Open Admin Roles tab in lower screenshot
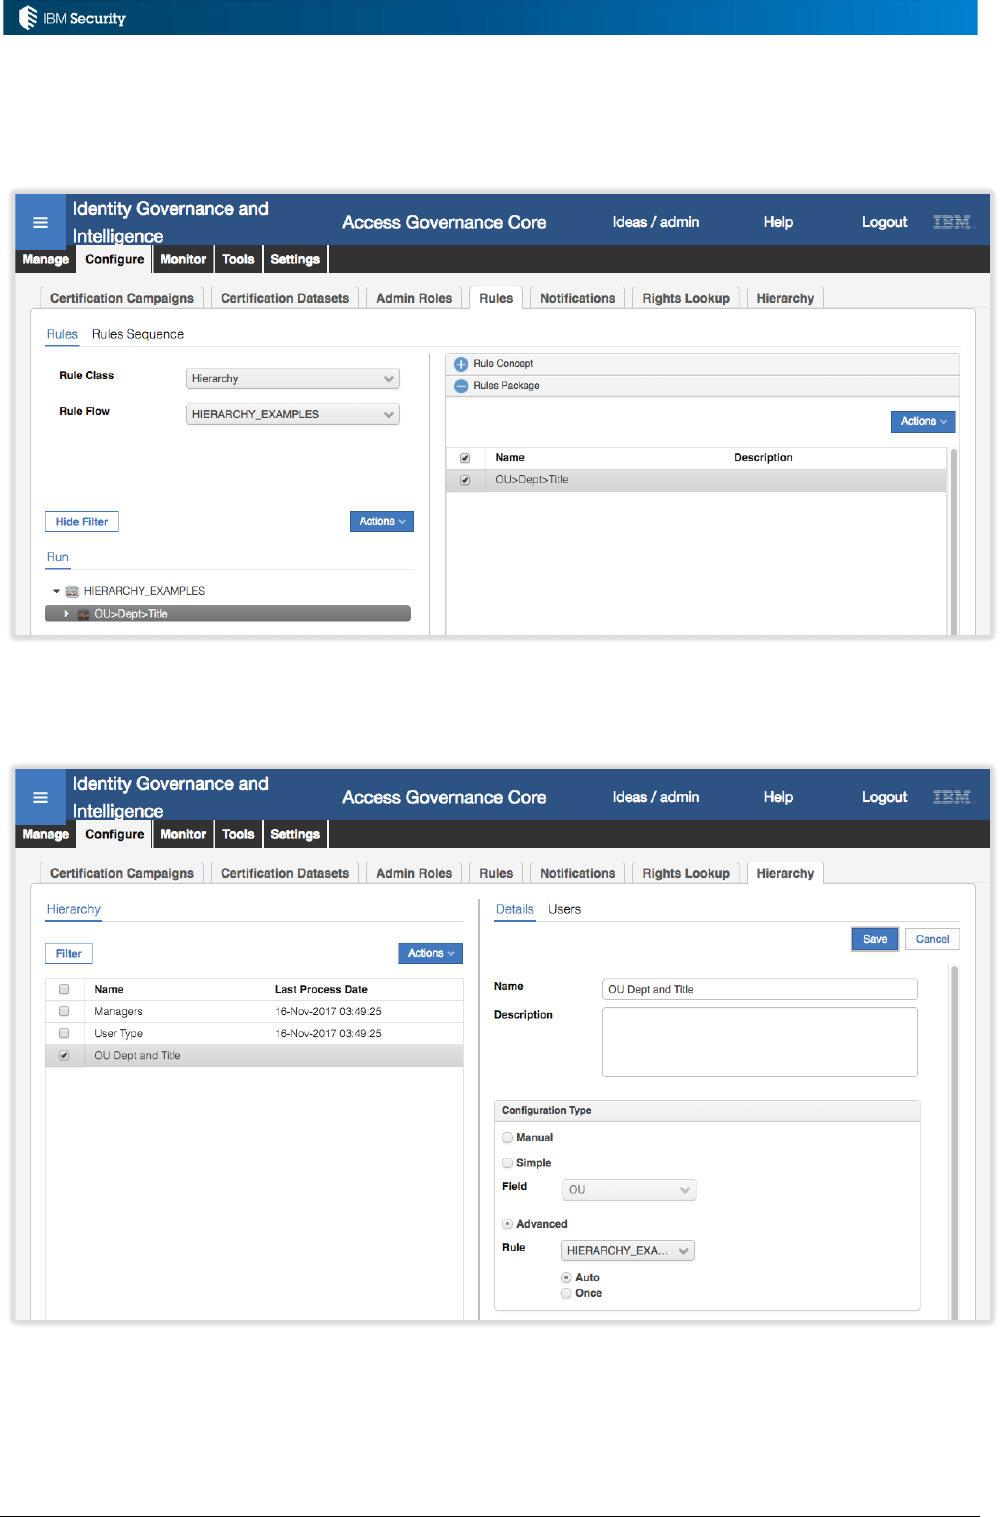This screenshot has height=1517, width=1001. point(414,873)
